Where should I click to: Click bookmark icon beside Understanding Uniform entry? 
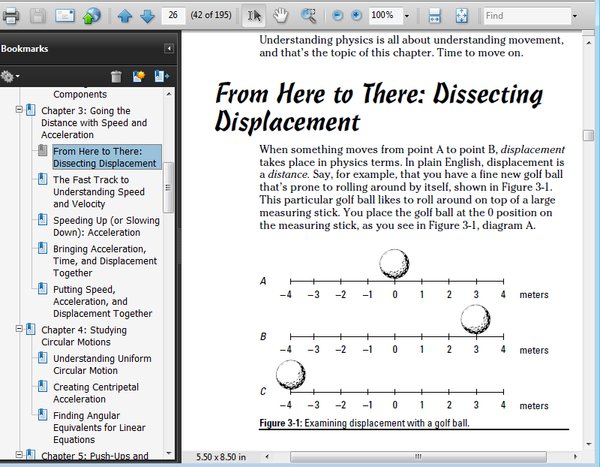(43, 358)
